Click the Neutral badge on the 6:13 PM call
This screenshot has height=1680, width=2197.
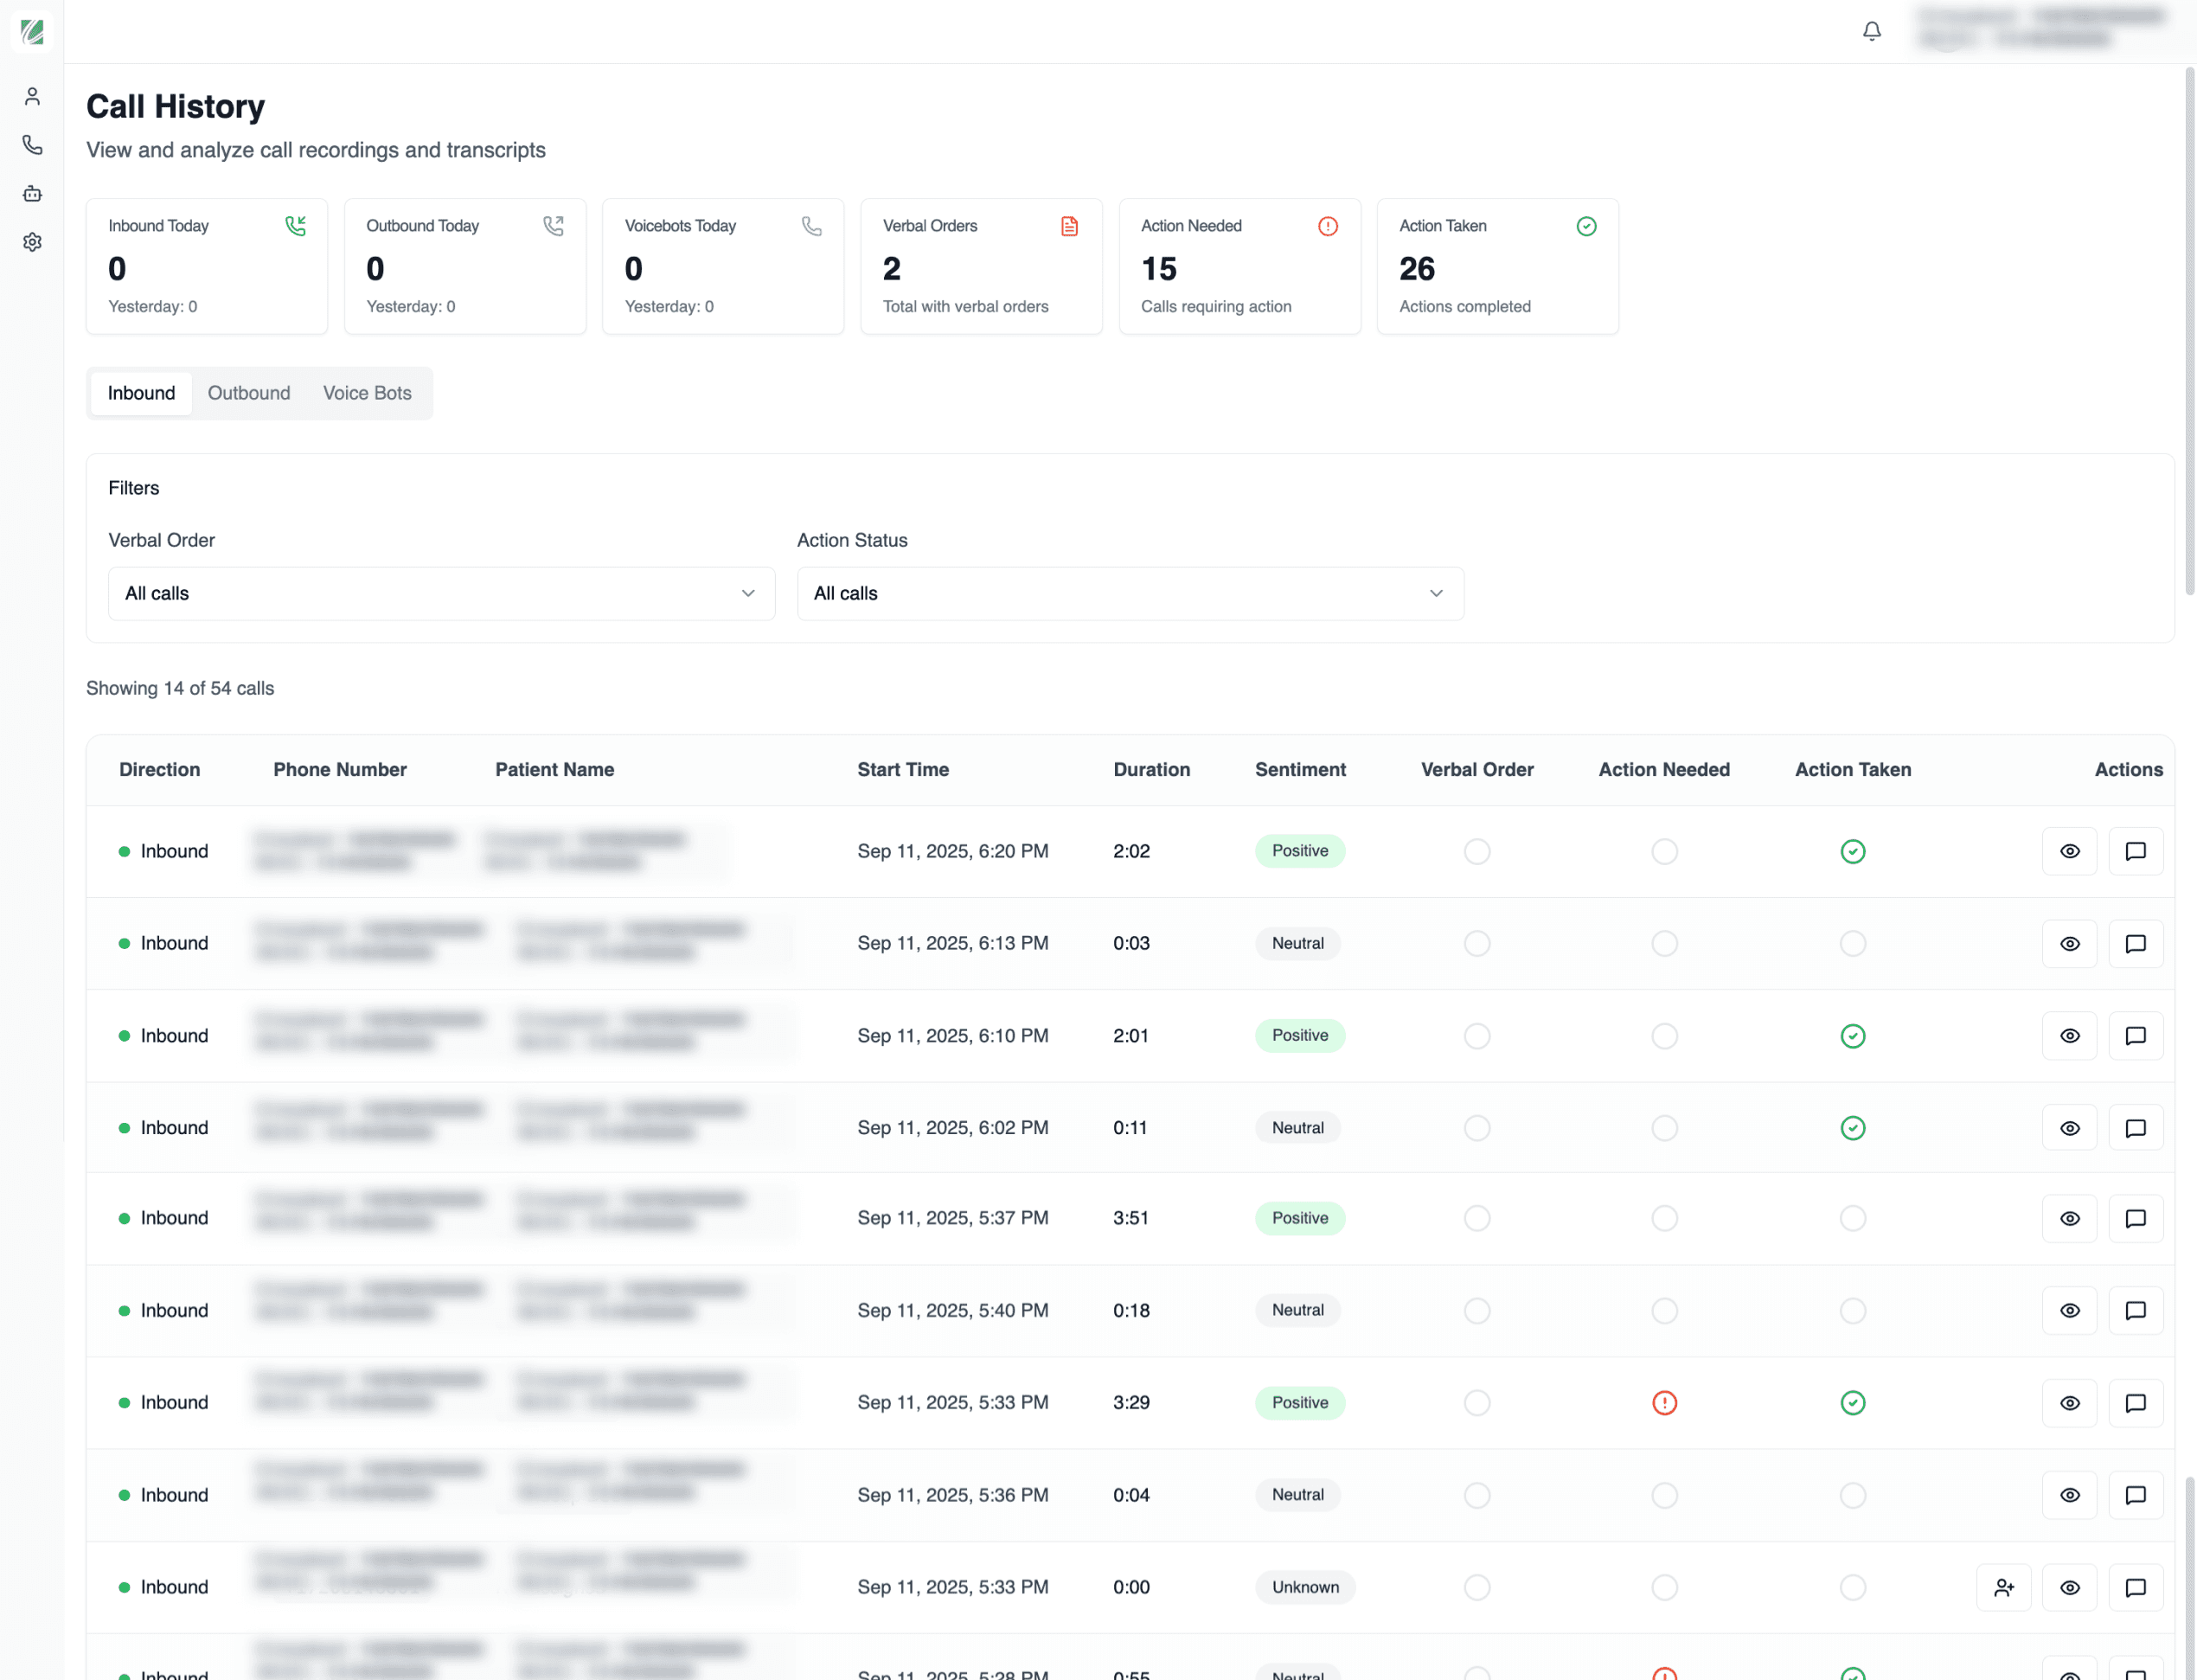(1297, 943)
